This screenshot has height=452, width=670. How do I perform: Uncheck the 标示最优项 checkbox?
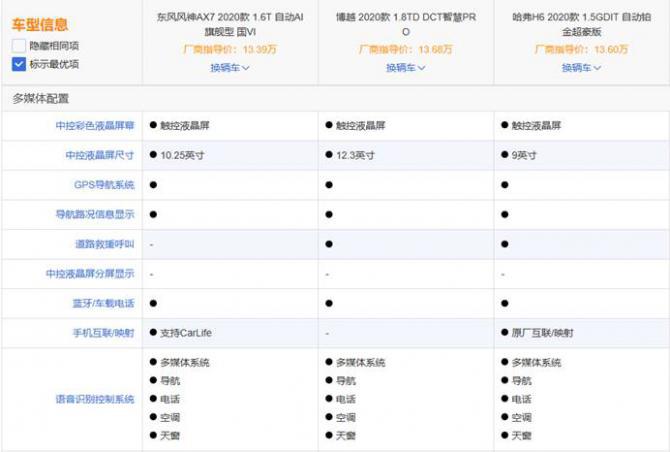[x=19, y=64]
